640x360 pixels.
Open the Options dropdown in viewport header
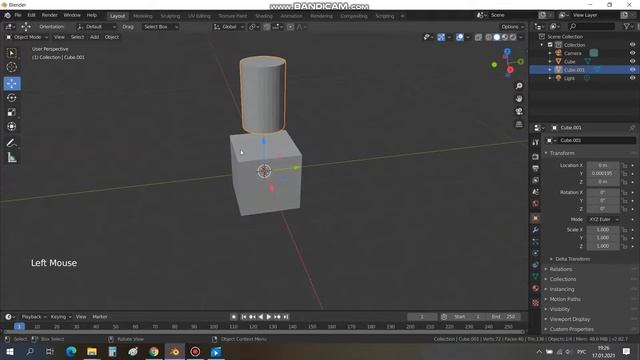[512, 27]
